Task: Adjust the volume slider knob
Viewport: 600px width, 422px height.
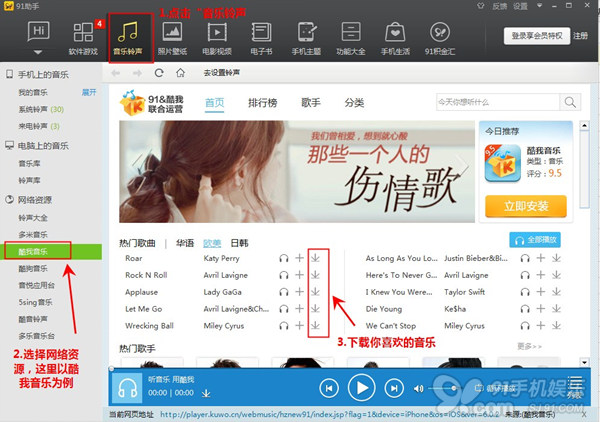Action: point(453,388)
